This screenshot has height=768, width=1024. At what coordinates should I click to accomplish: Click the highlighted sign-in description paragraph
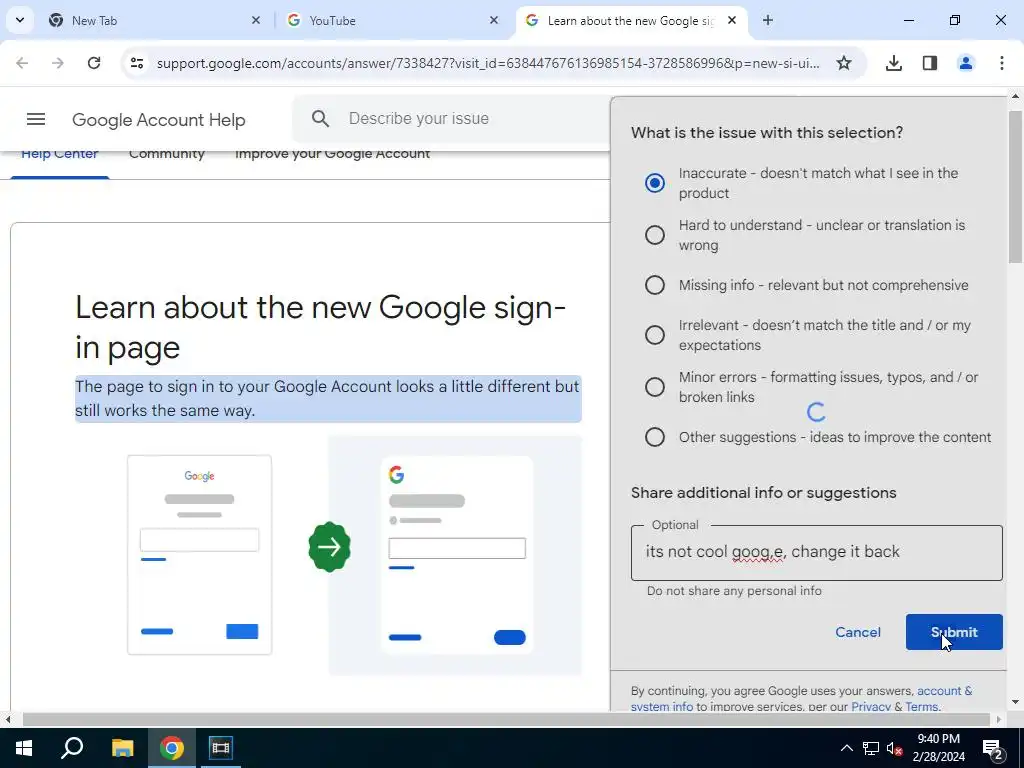coord(328,398)
